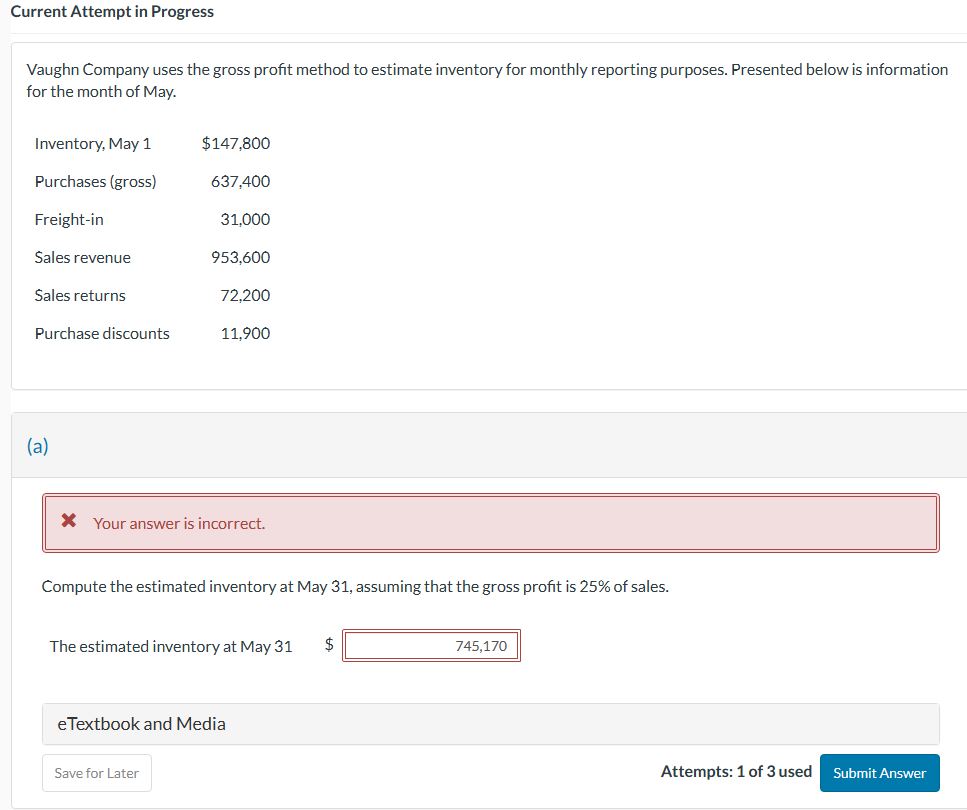Select the (a) section header

39,445
